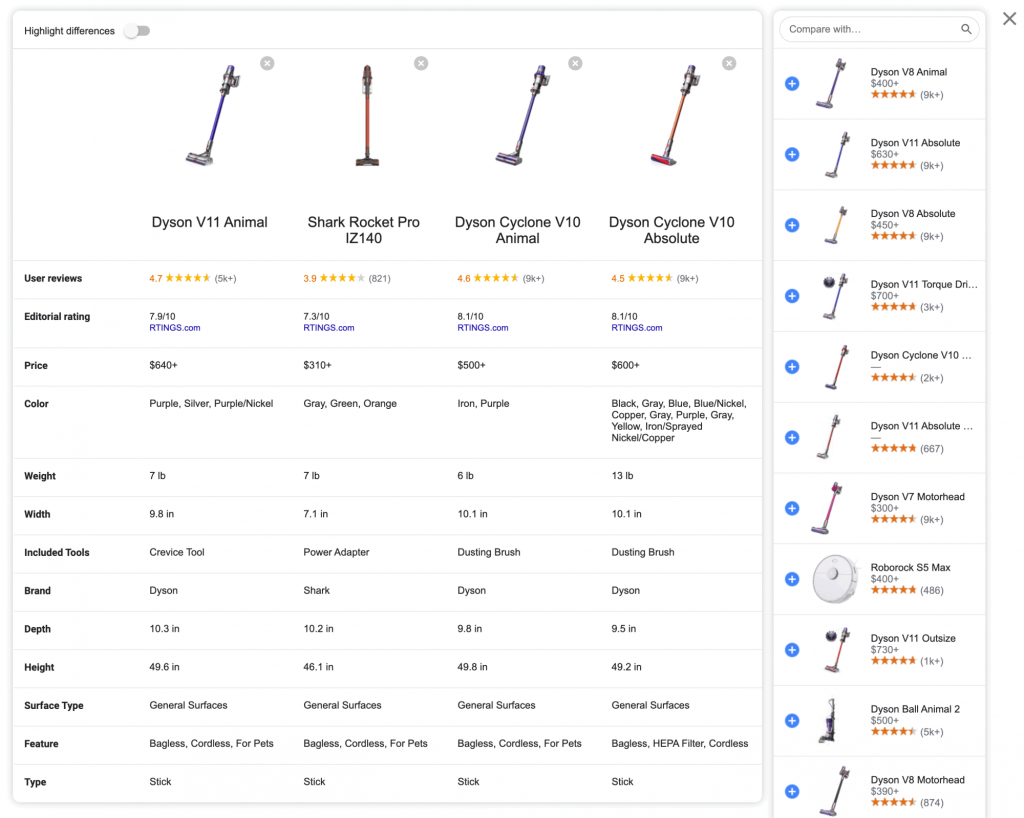
Task: Toggle the Highlight differences switch
Action: pos(137,31)
